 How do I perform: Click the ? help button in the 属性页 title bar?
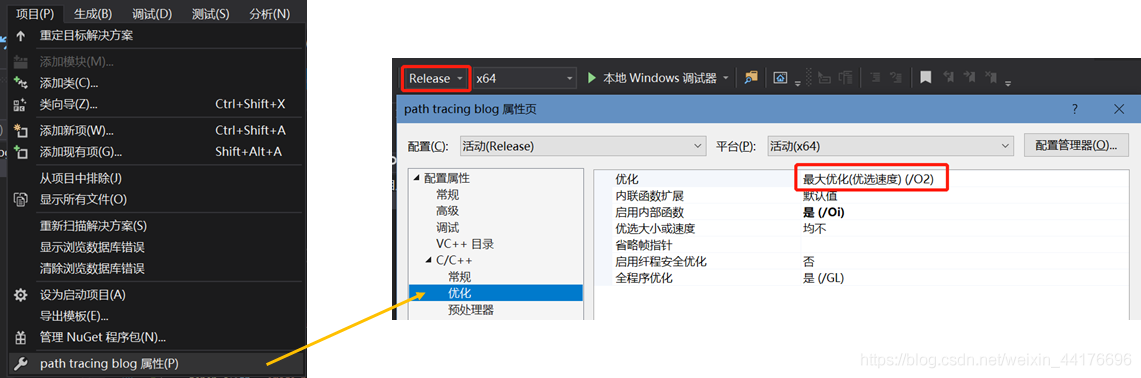click(x=1075, y=109)
